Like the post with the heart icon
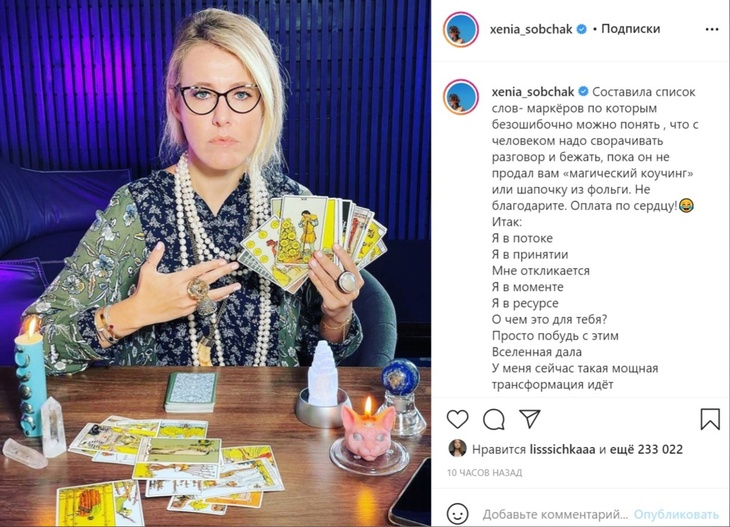This screenshot has width=730, height=527. (458, 419)
